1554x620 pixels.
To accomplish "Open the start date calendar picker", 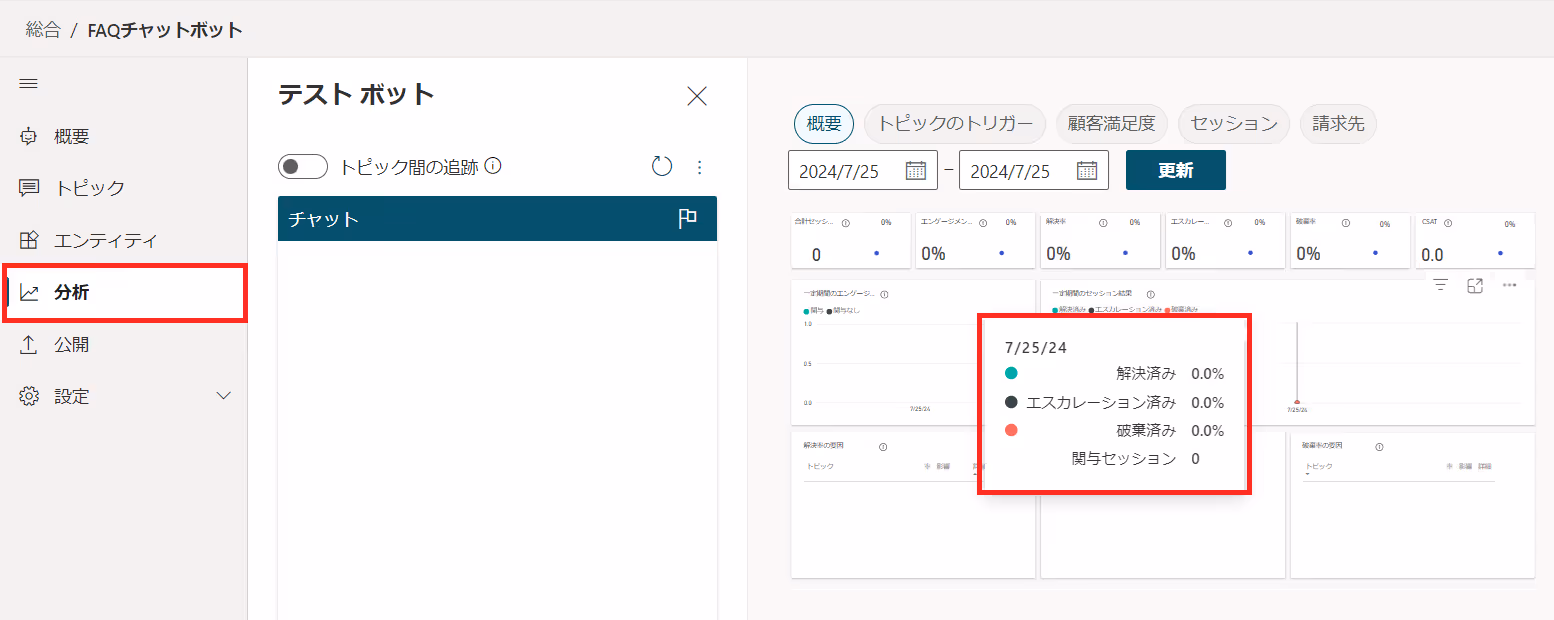I will point(916,171).
